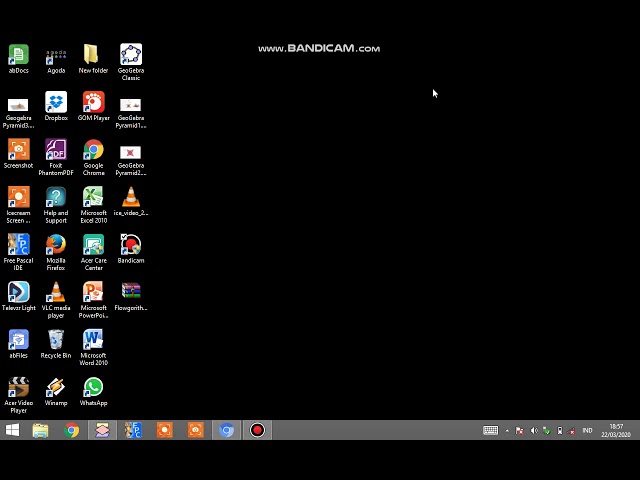Image resolution: width=640 pixels, height=480 pixels.
Task: Select the Screenshot desktop shortcut
Action: tap(18, 154)
